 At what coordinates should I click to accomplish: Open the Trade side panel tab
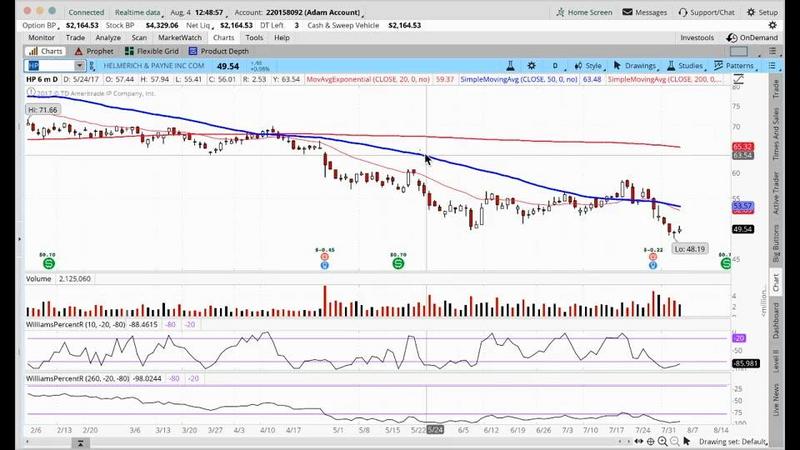[x=776, y=89]
